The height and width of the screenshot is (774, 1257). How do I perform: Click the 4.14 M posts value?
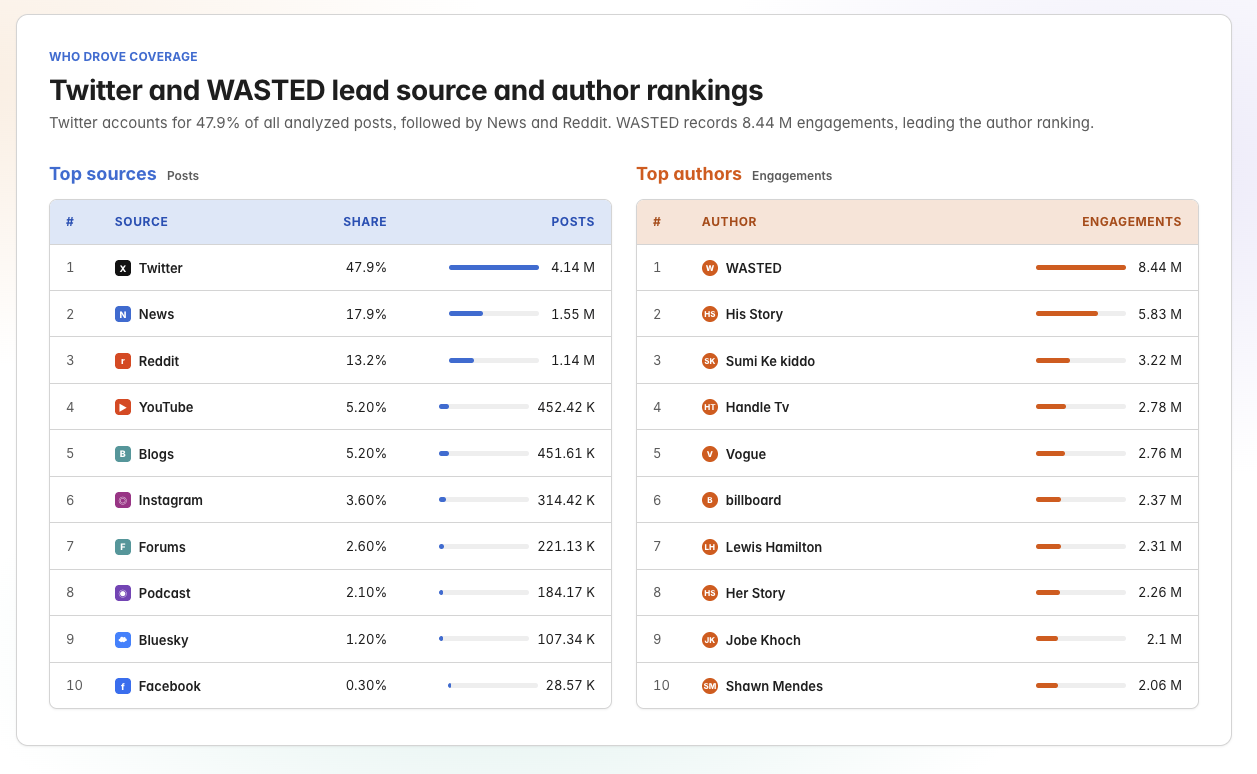[573, 268]
